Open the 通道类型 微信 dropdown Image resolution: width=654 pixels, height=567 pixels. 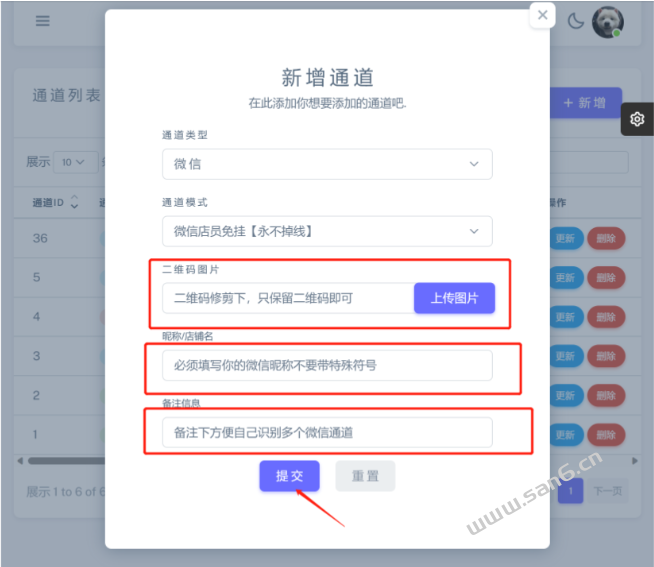point(327,164)
